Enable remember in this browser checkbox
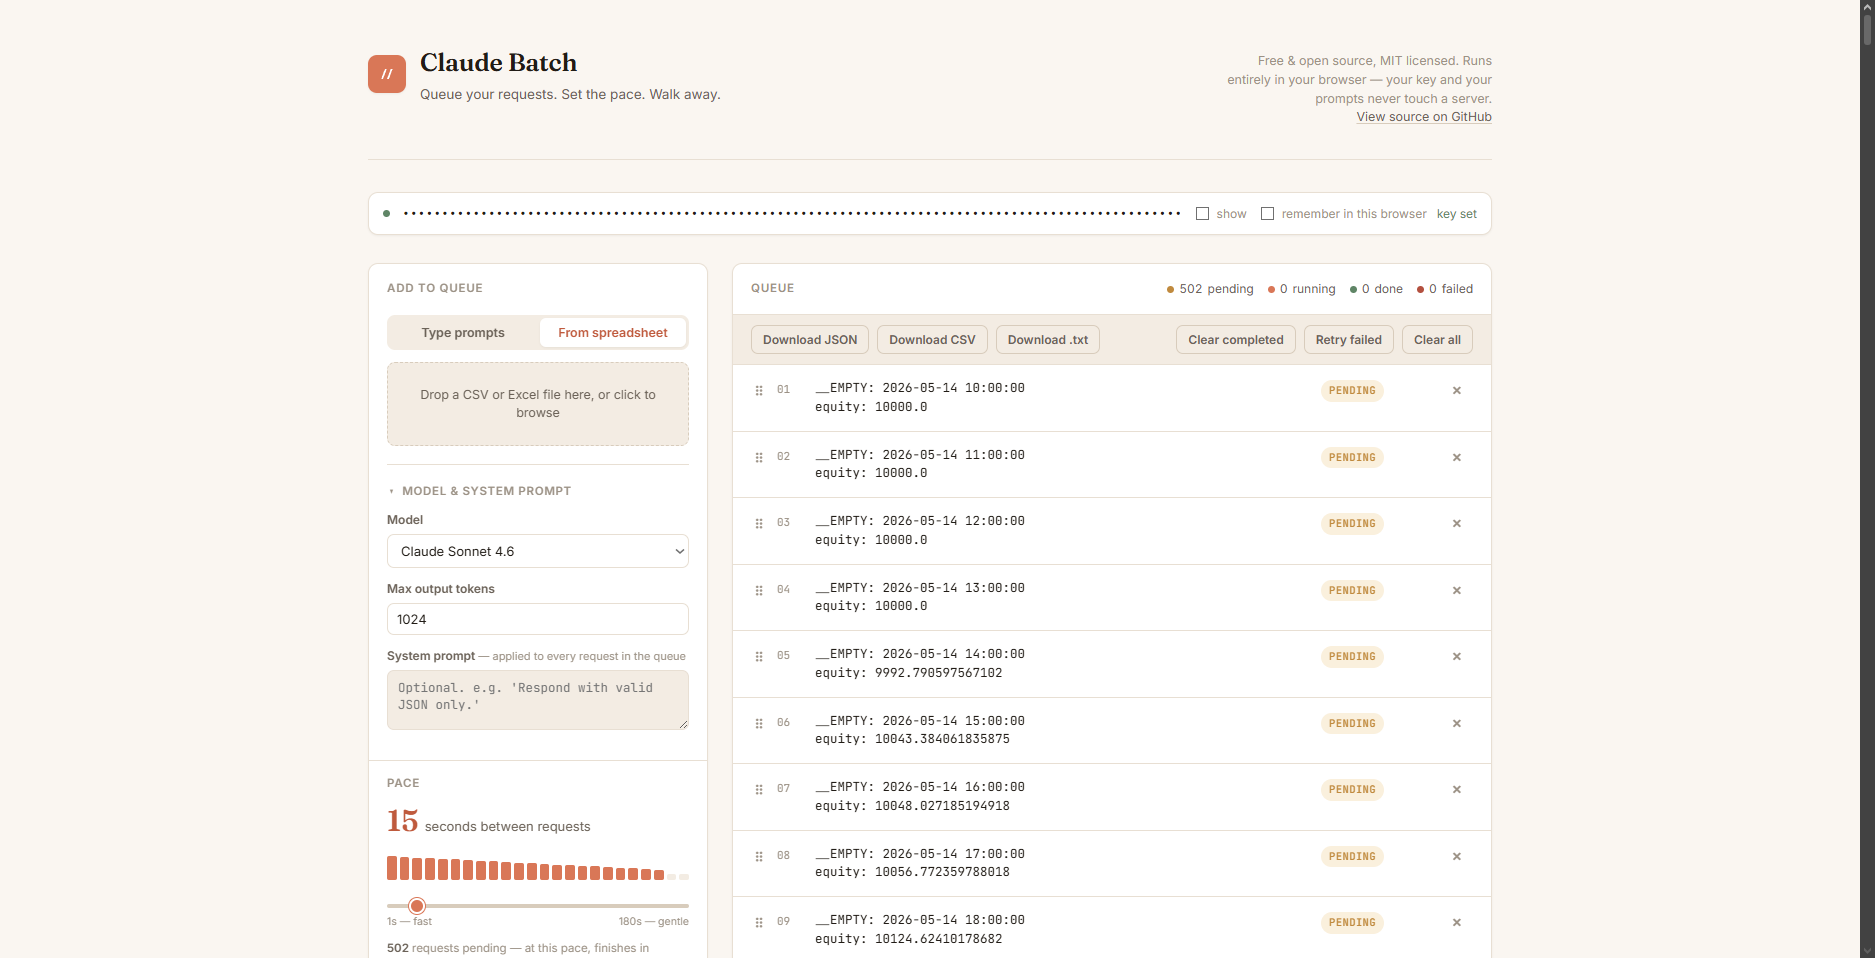This screenshot has width=1875, height=958. click(x=1268, y=214)
